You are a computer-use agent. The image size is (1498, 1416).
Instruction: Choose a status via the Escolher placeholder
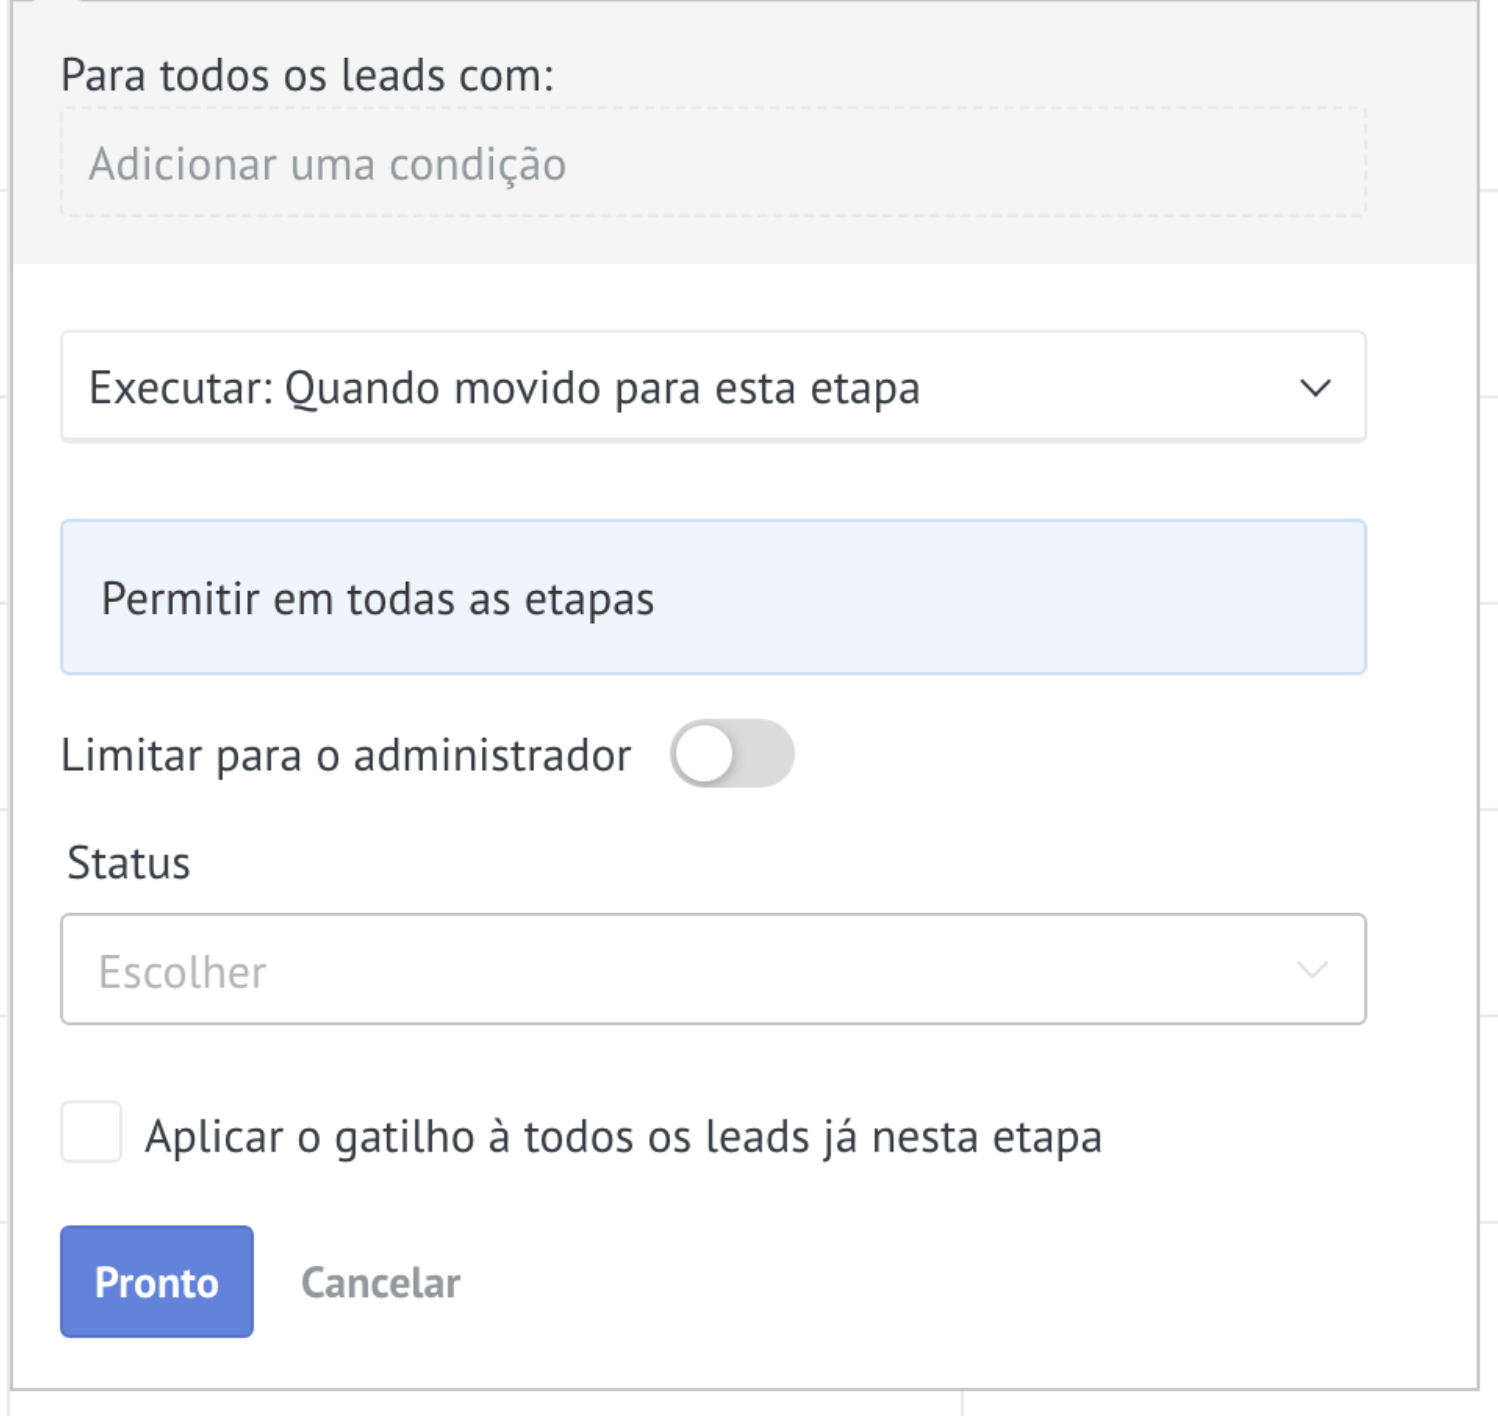pos(182,972)
